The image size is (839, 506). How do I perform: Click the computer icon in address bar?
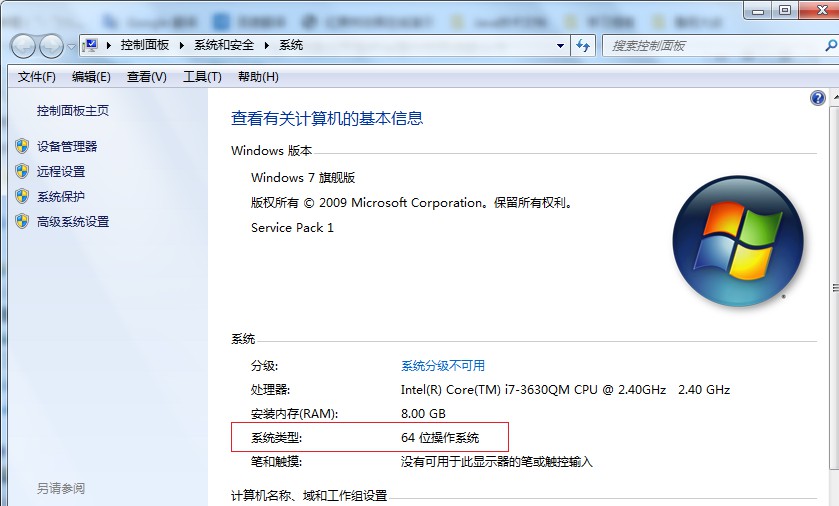[91, 45]
